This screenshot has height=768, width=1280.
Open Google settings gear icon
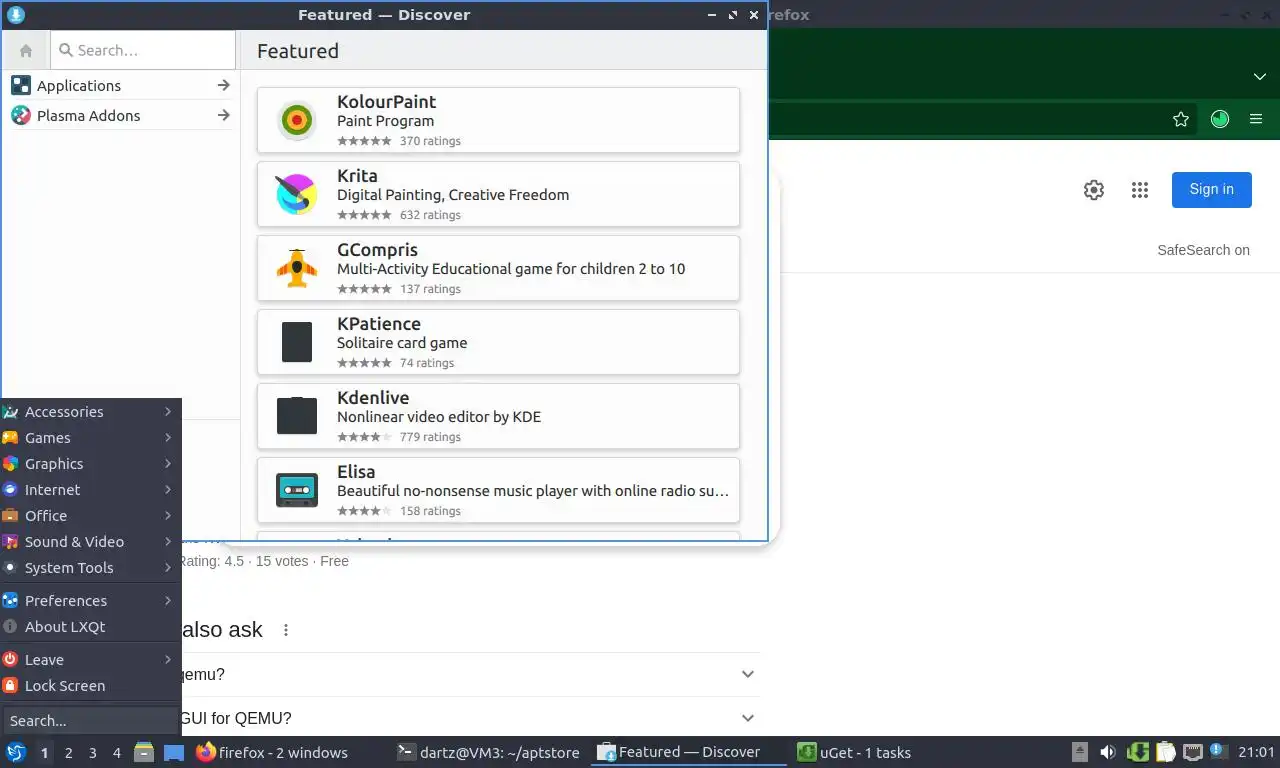pos(1094,190)
